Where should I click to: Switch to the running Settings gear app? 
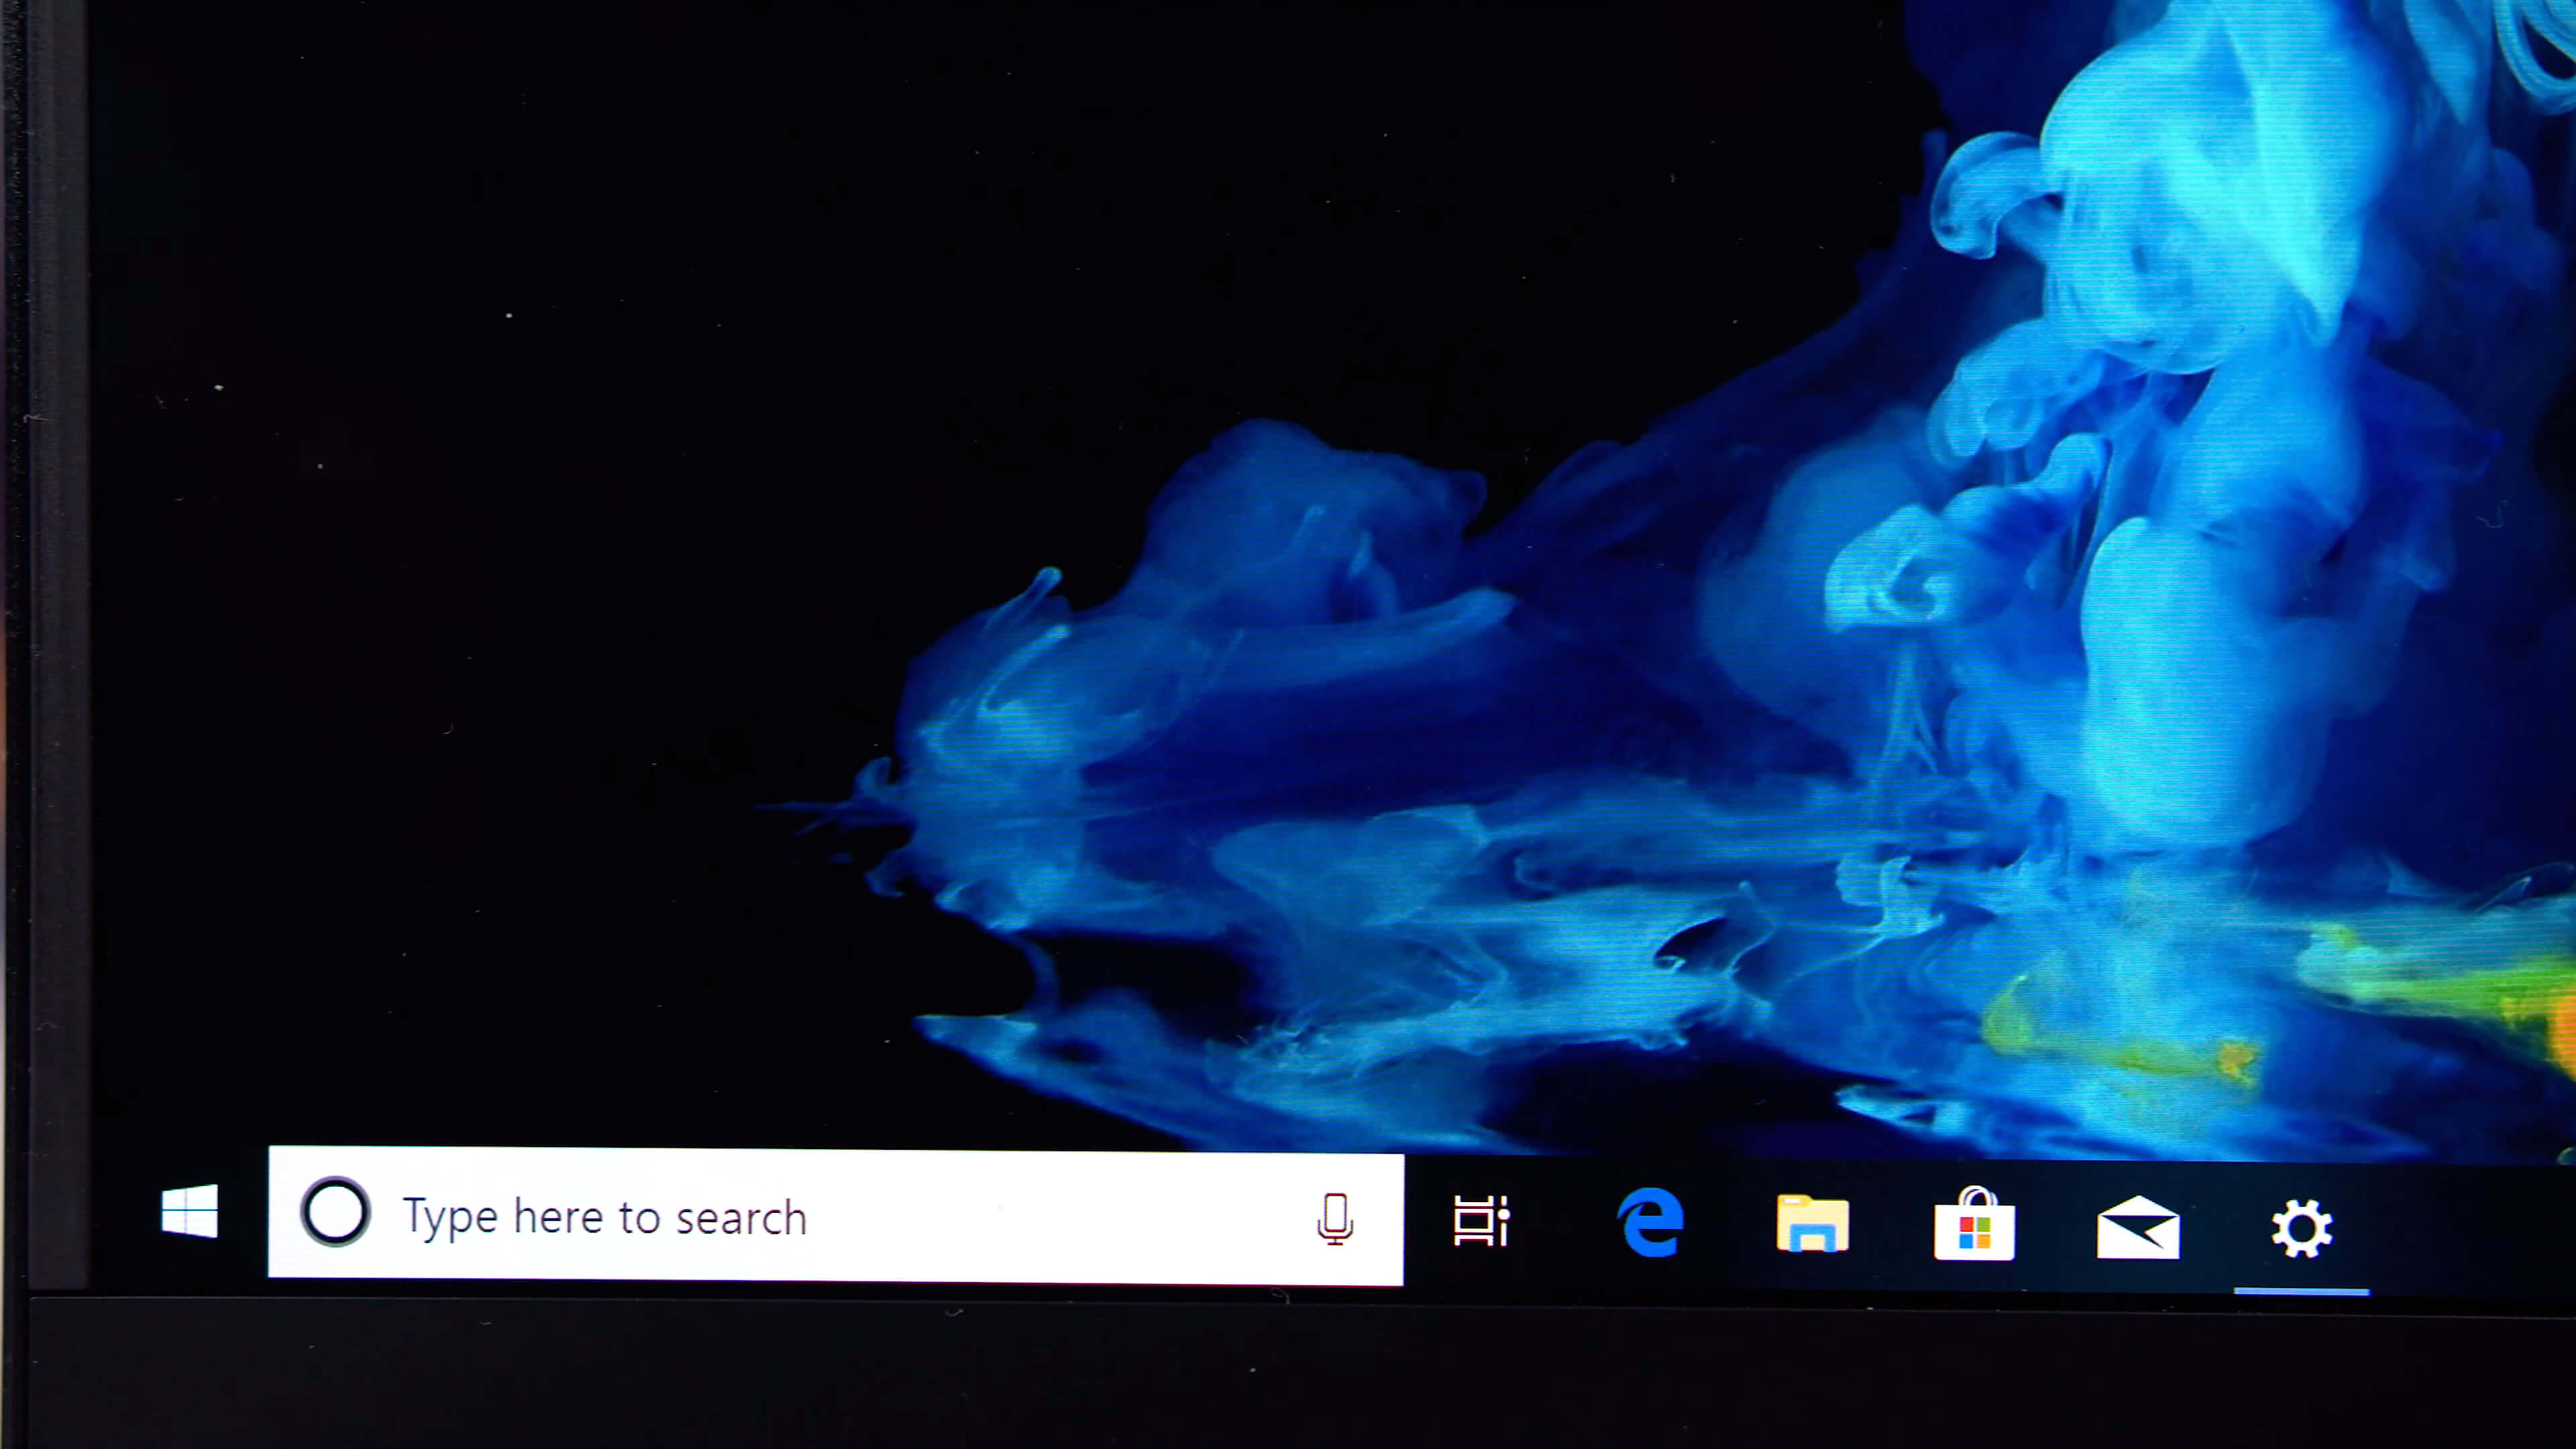tap(2302, 1229)
